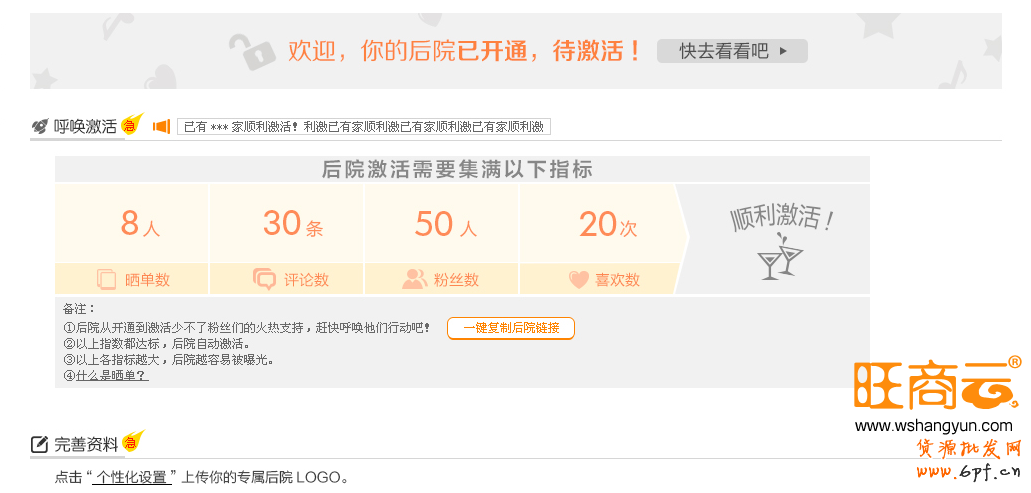Click the 急 badge next to 呼唤激活
1031x493 pixels.
131,125
